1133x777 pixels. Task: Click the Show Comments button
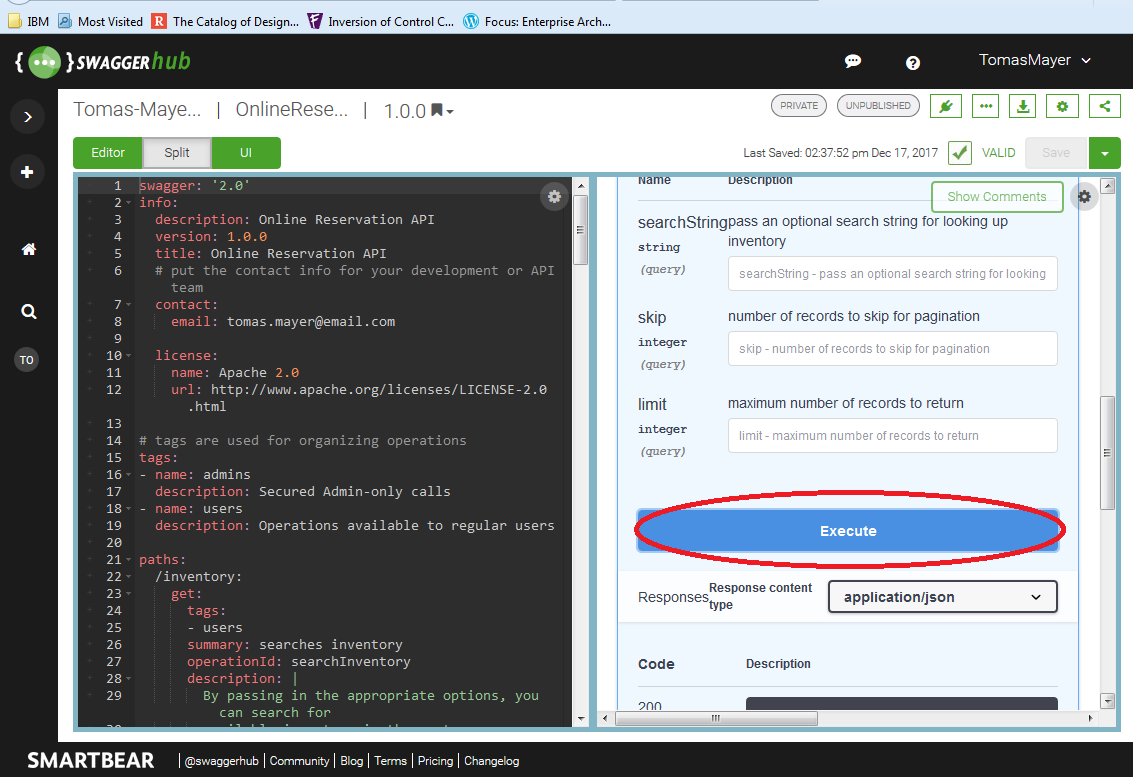[x=996, y=197]
